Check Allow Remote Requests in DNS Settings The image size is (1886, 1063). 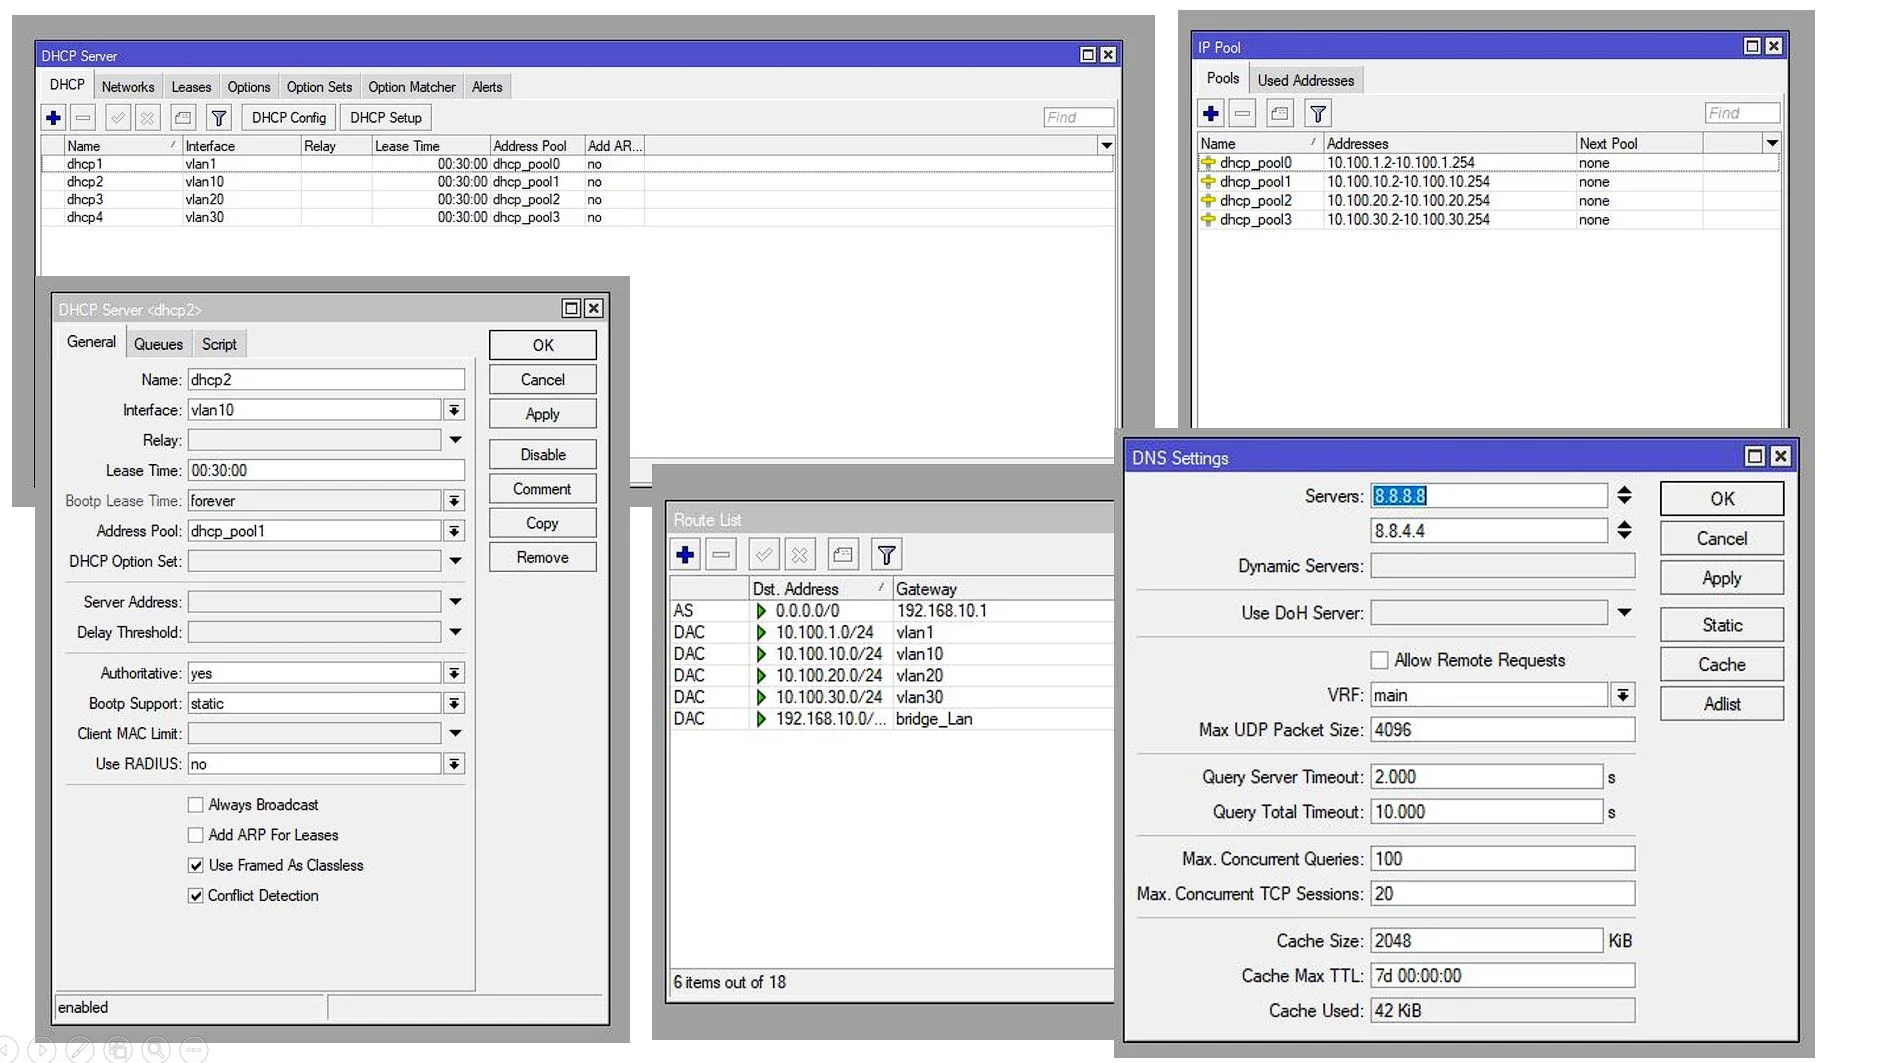point(1380,660)
